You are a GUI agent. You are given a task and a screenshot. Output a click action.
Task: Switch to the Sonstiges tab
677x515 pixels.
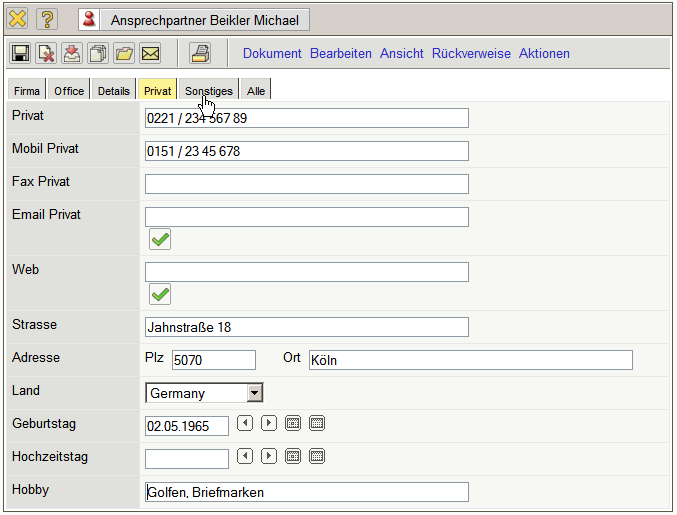208,91
